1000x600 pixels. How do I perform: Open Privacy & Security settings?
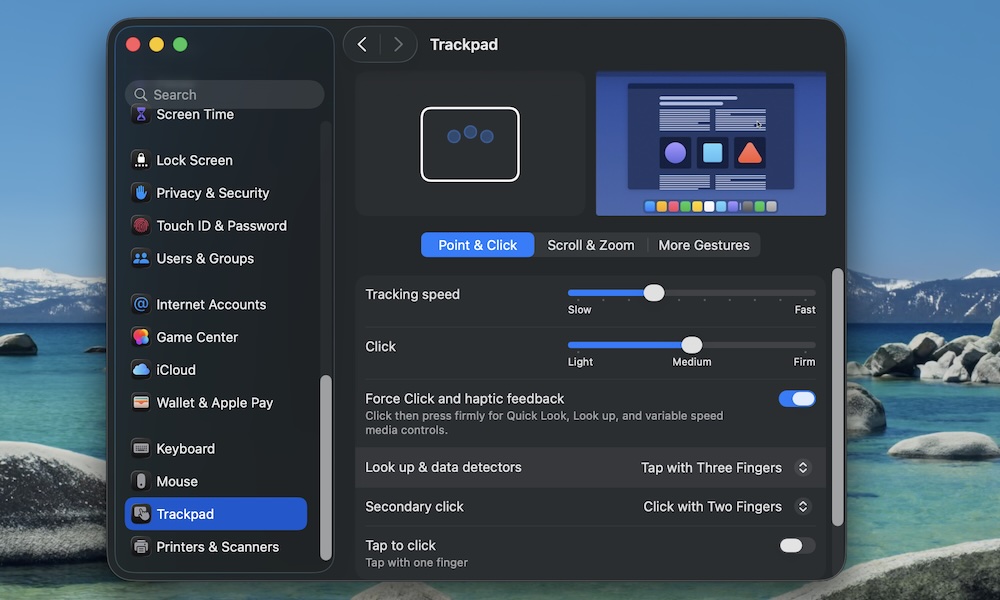click(213, 193)
